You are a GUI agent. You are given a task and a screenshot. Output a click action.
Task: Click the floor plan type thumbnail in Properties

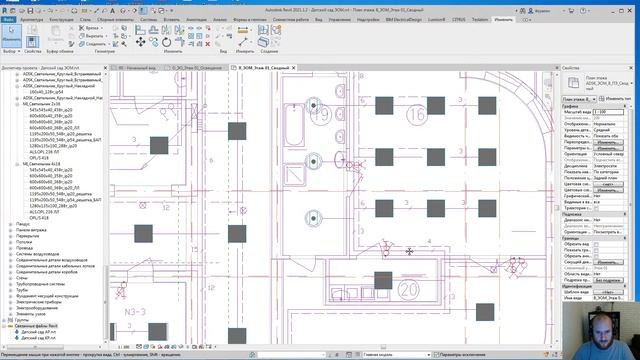tap(573, 83)
